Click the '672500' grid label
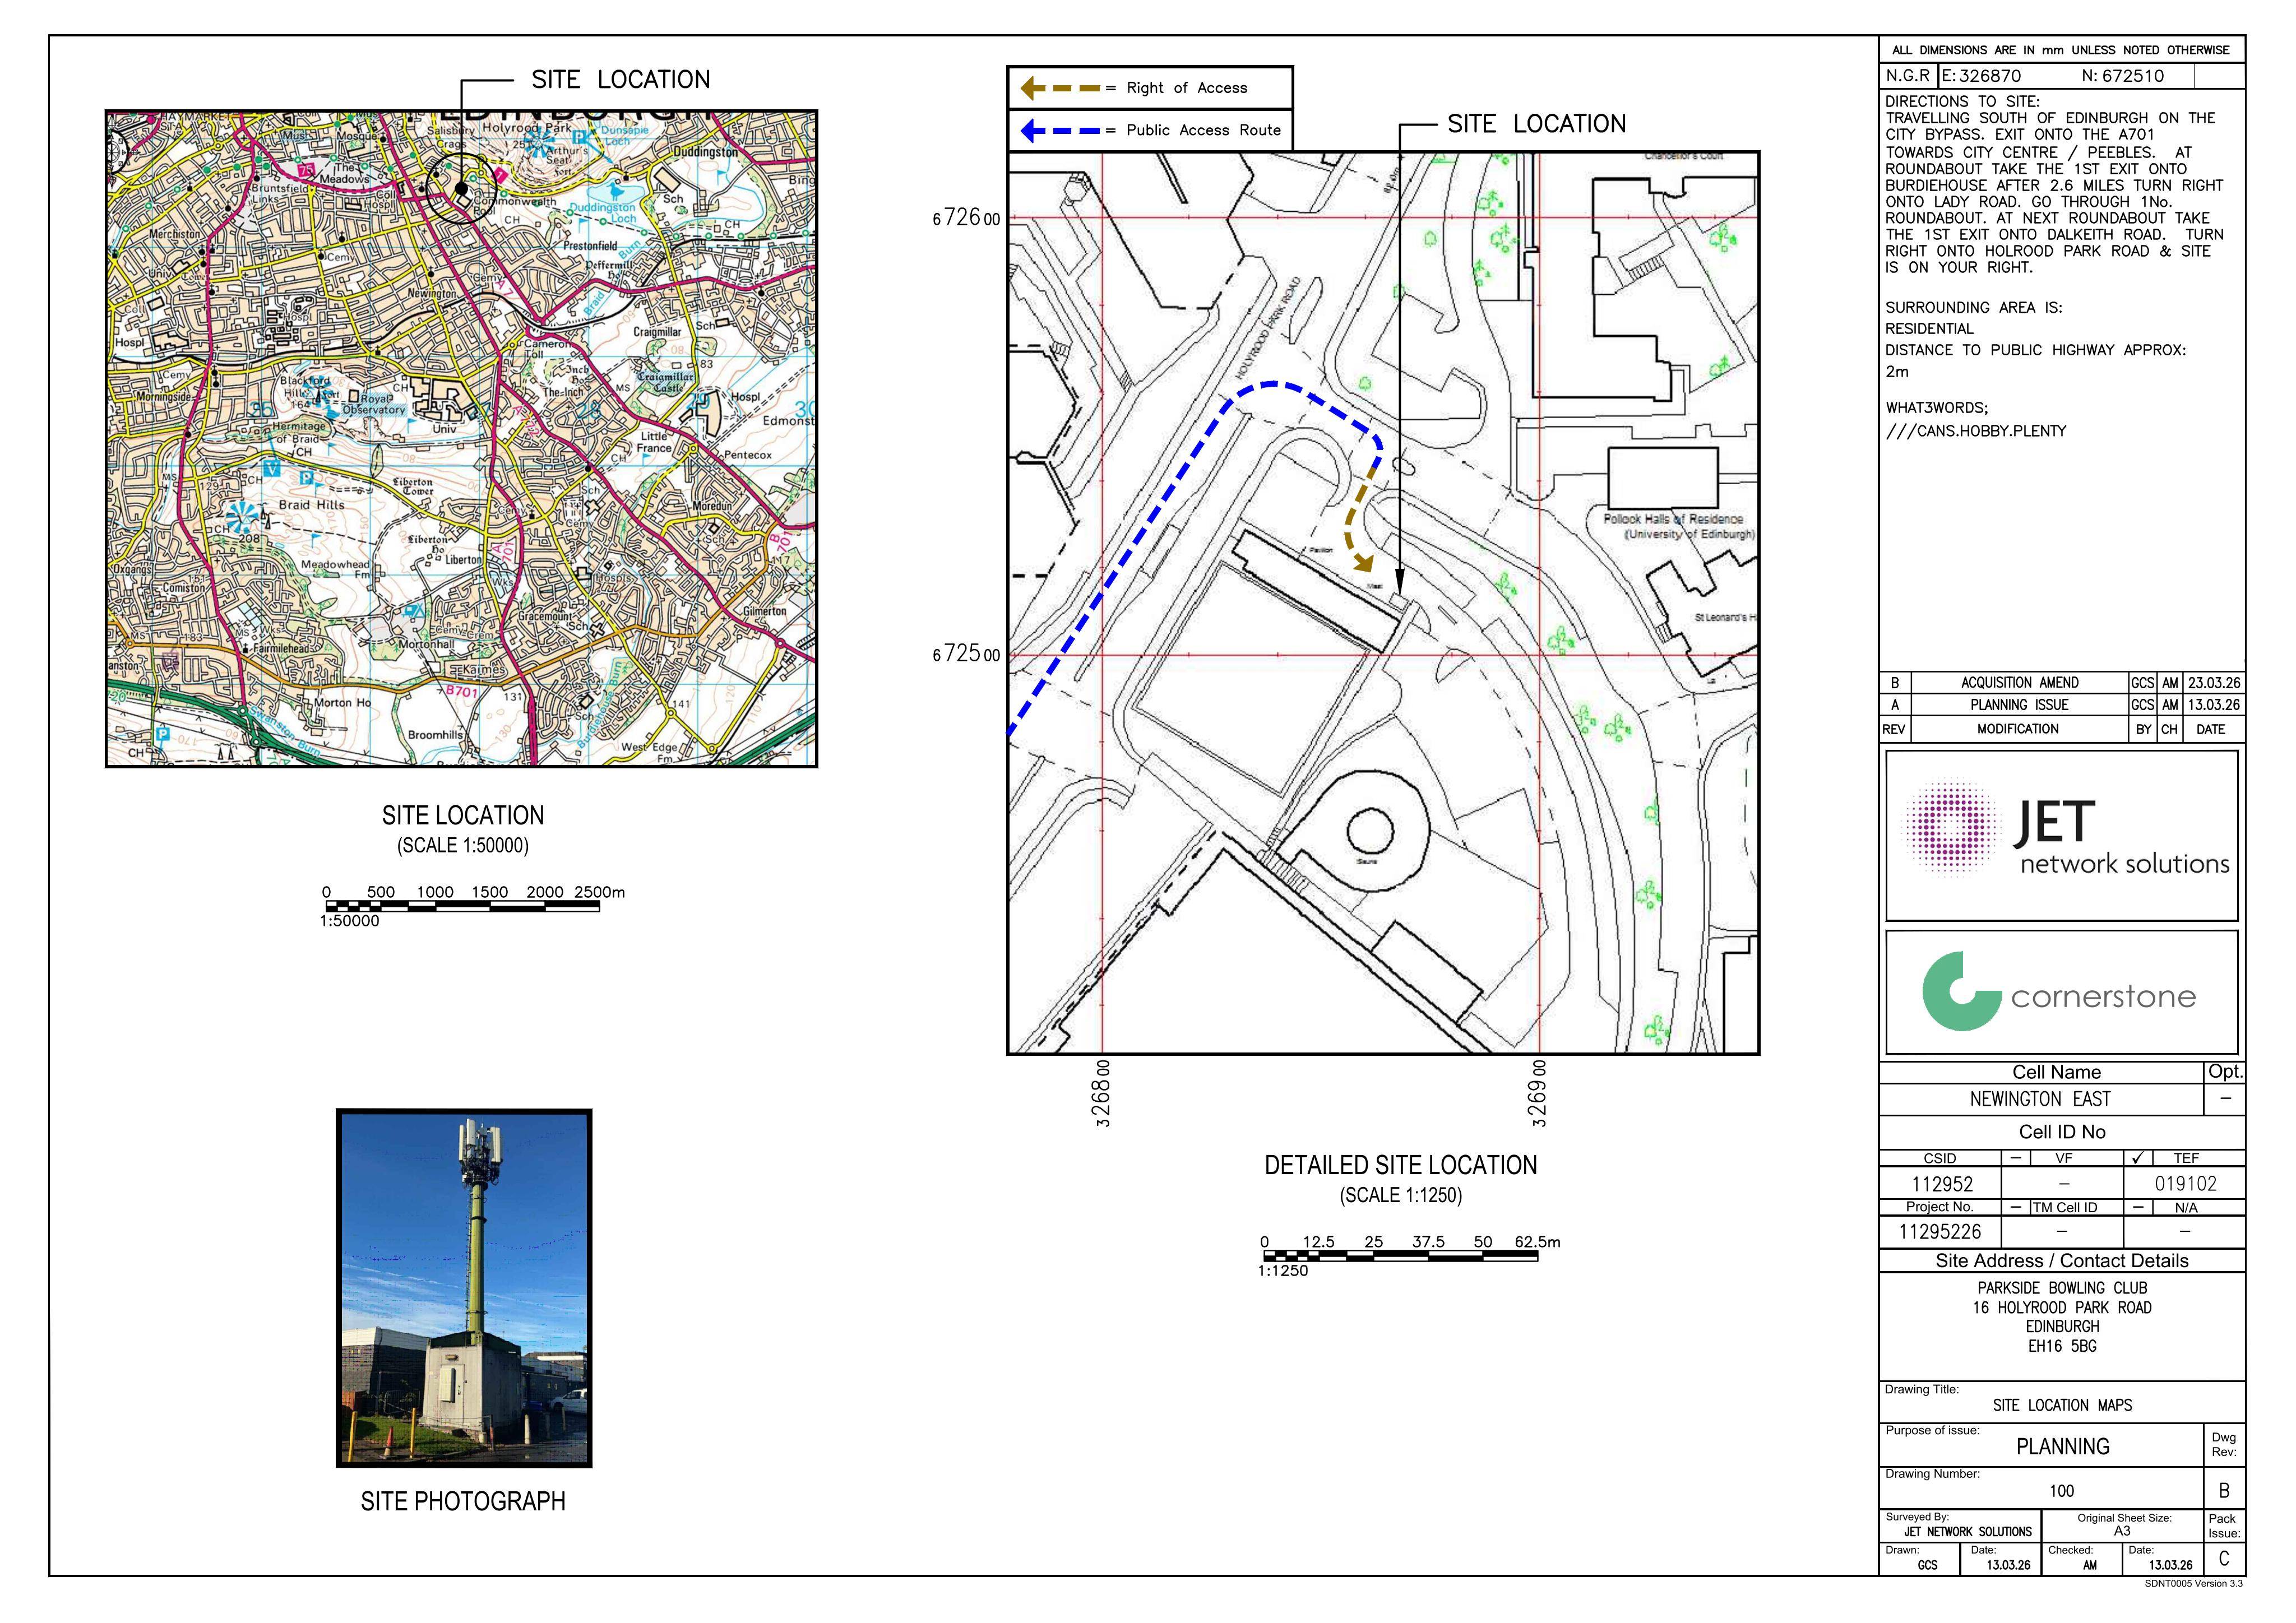The image size is (2296, 1623). click(966, 655)
